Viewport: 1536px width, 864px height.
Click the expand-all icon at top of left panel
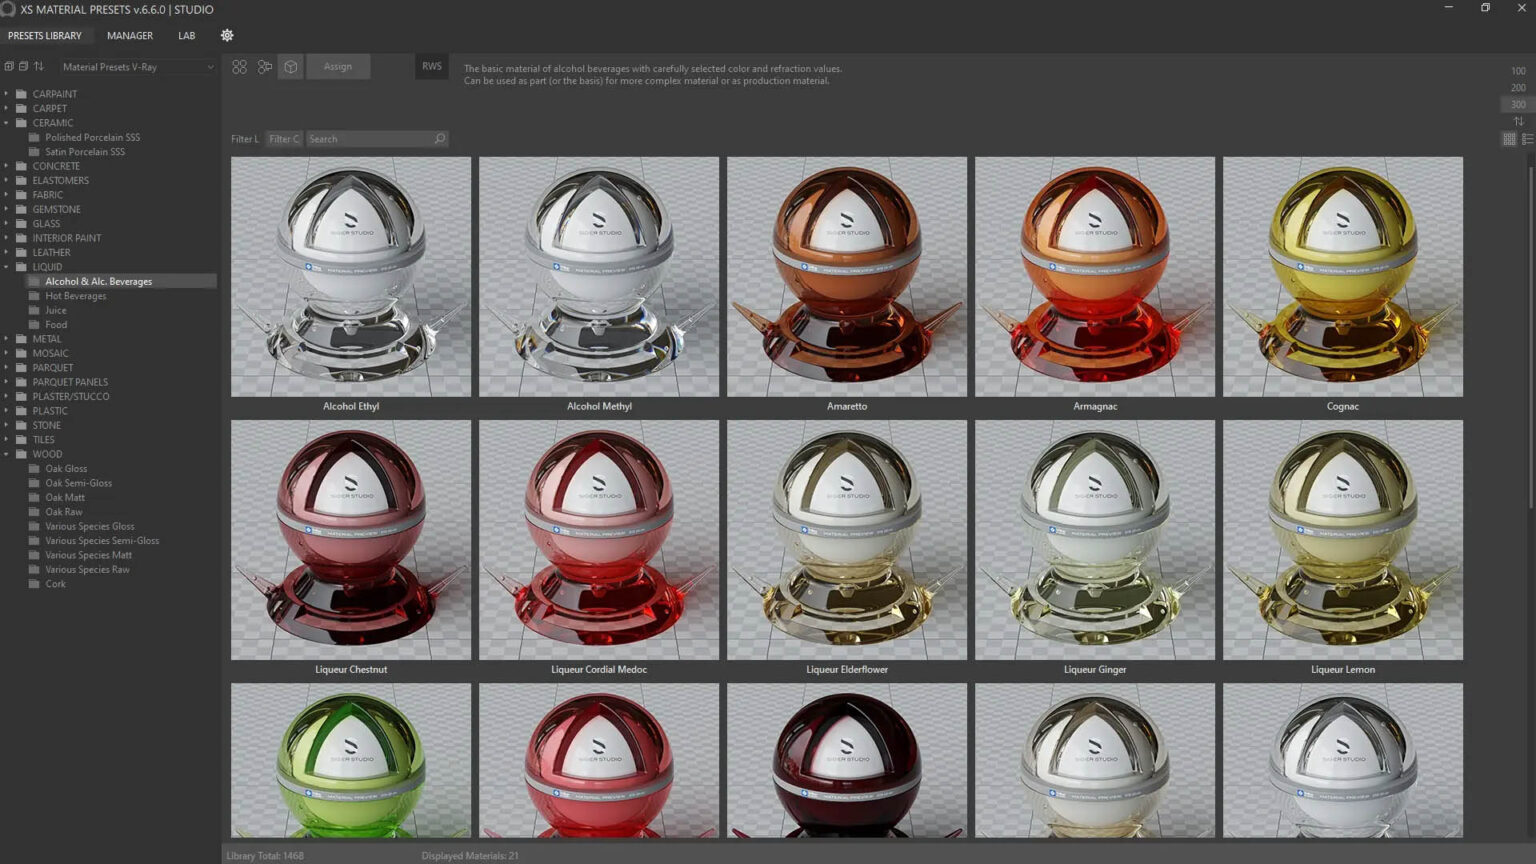8,66
